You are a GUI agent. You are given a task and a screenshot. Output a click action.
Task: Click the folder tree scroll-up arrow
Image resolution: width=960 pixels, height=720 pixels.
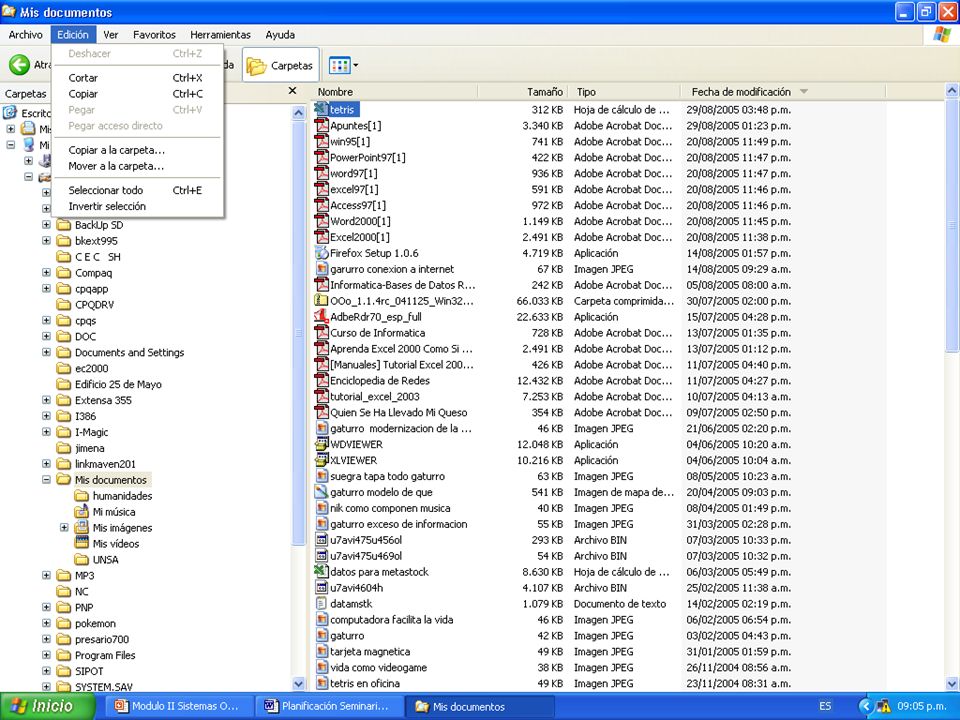coord(298,113)
